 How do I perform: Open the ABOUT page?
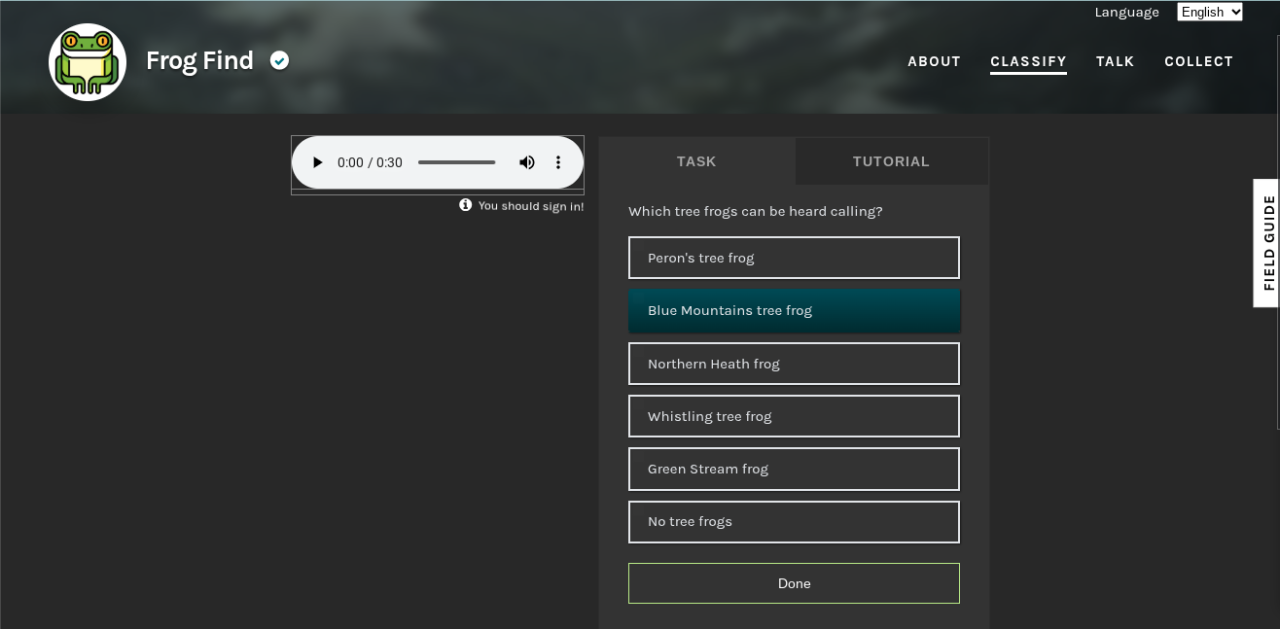pos(934,61)
